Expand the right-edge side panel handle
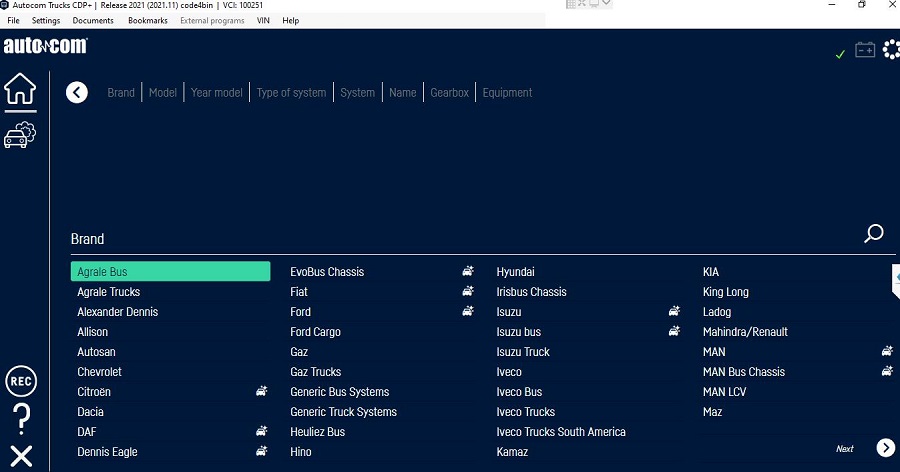The image size is (900, 472). click(x=895, y=280)
